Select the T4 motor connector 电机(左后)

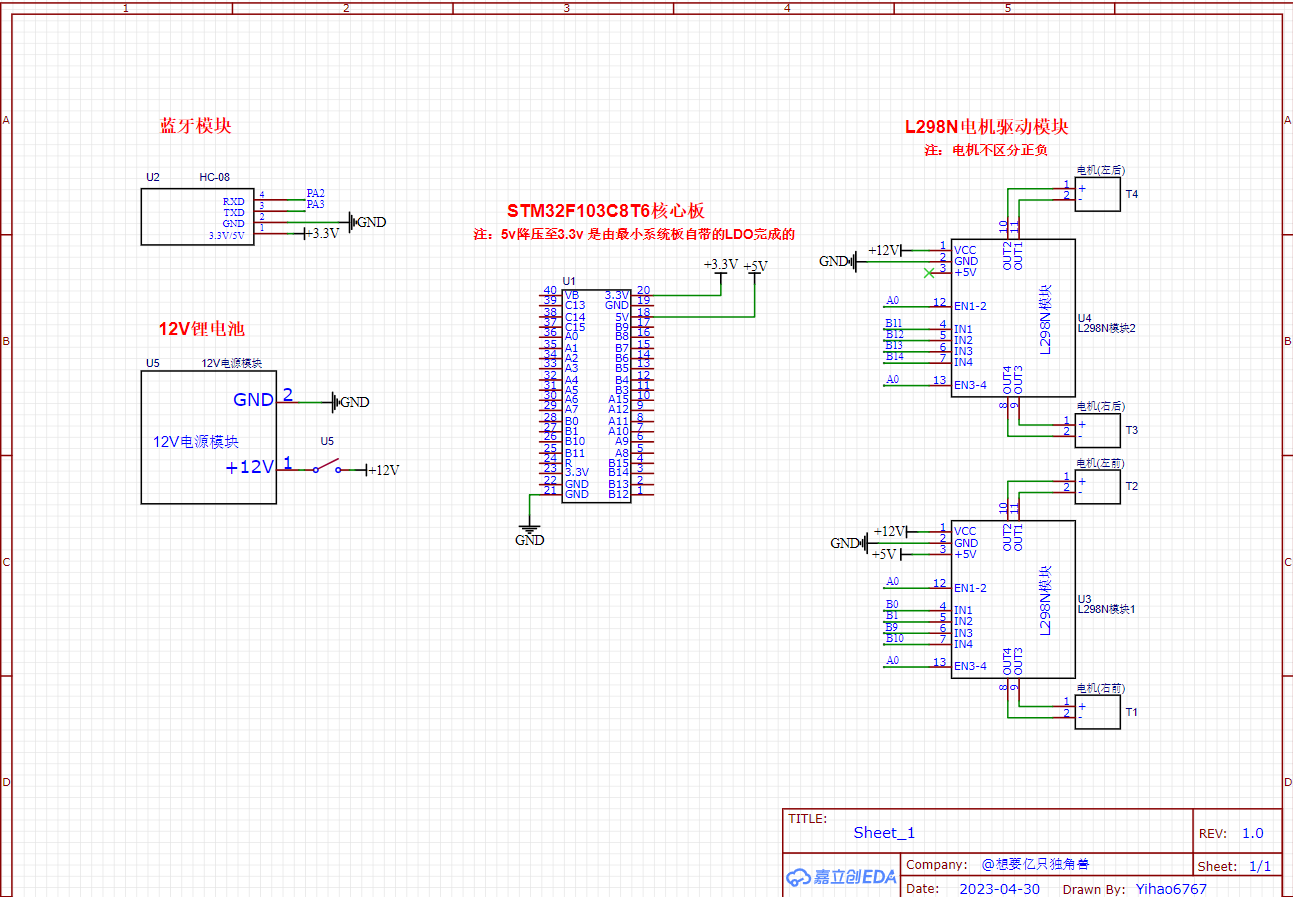1097,194
